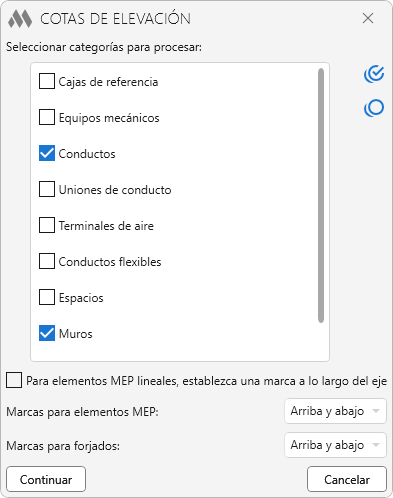
Task: Click the Muros label text
Action: (76, 334)
